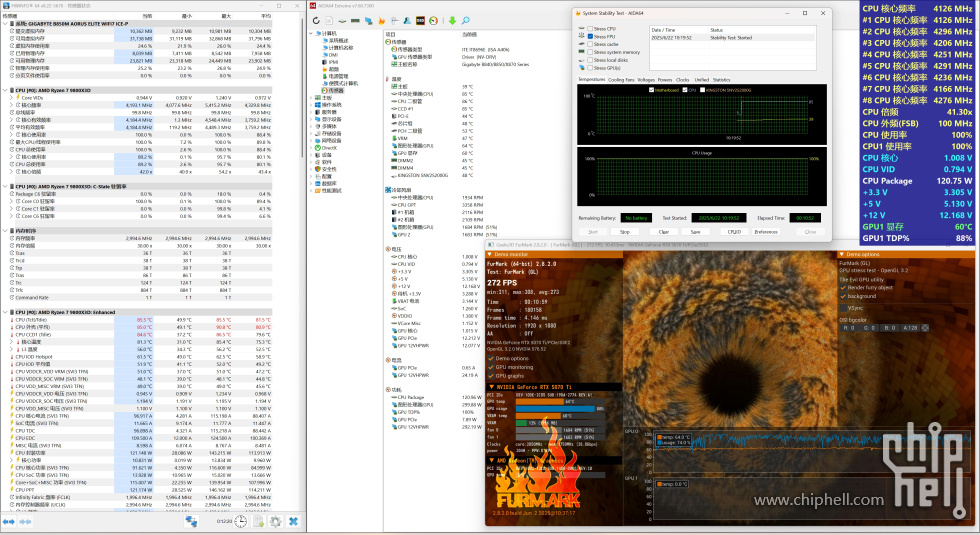Open HWiNFO settings gear icon
Viewport: 980px width, 535px height.
pyautogui.click(x=275, y=521)
